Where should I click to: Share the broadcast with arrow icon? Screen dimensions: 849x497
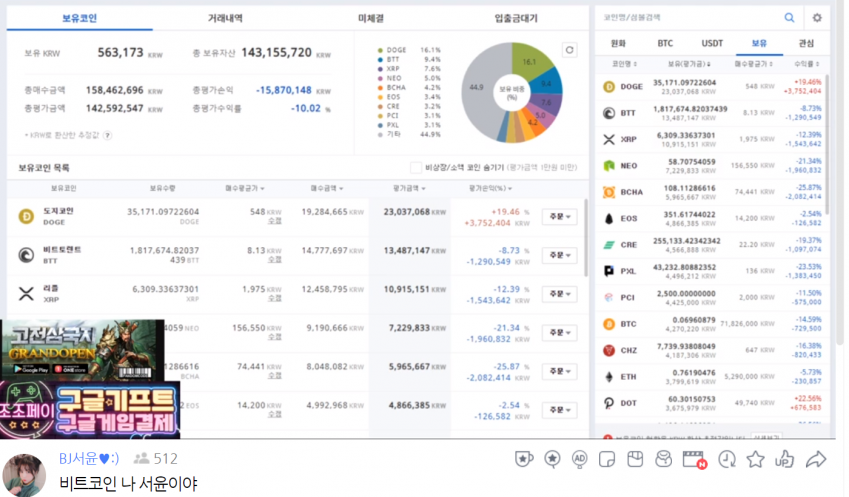click(816, 460)
